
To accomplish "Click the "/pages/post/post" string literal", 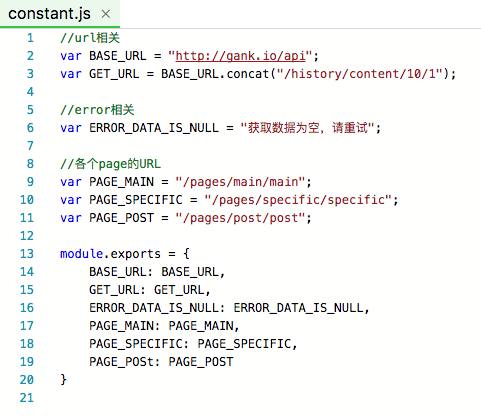I will pyautogui.click(x=240, y=218).
